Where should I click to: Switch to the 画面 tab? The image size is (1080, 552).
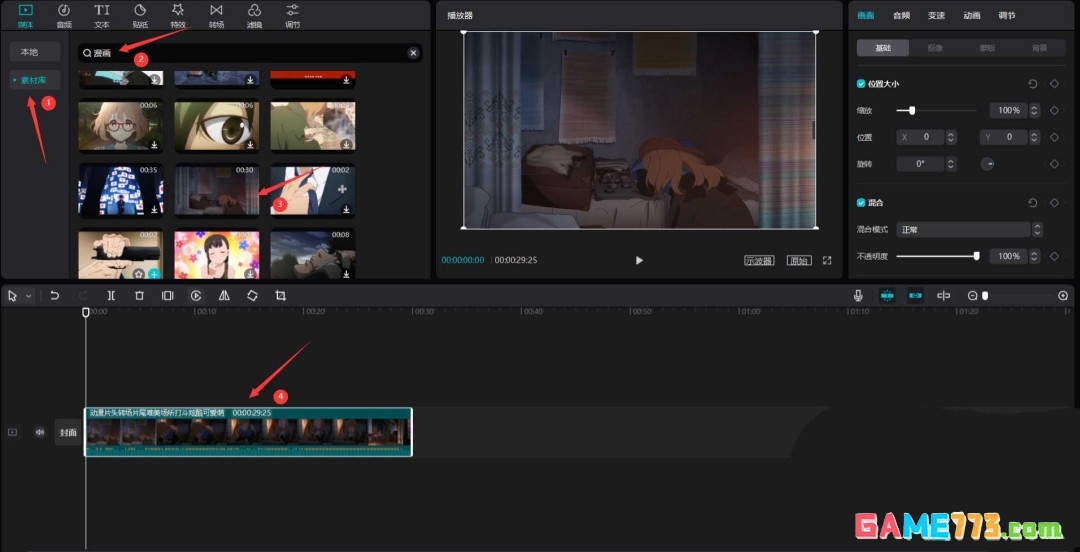coord(865,15)
